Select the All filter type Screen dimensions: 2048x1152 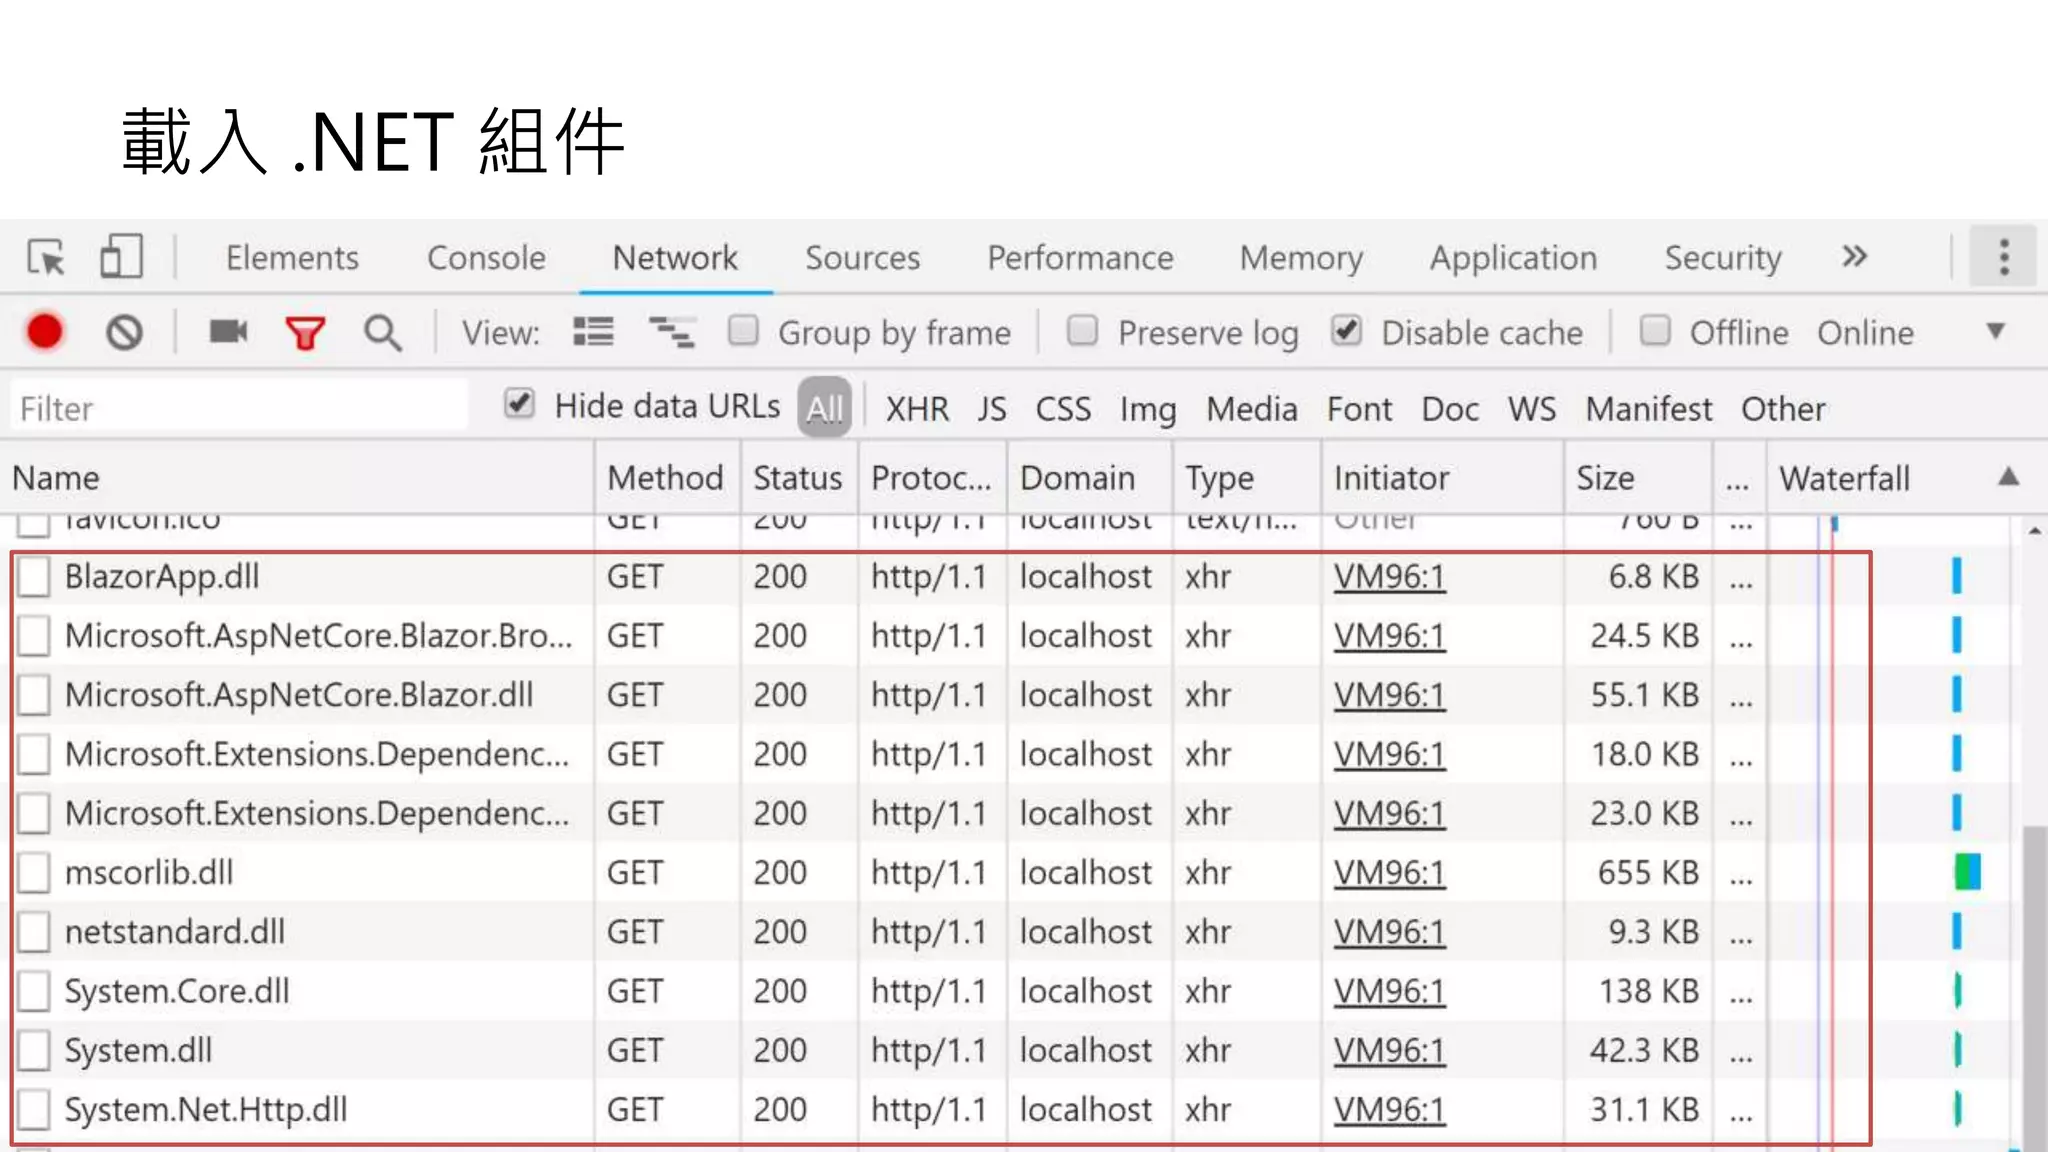tap(825, 408)
